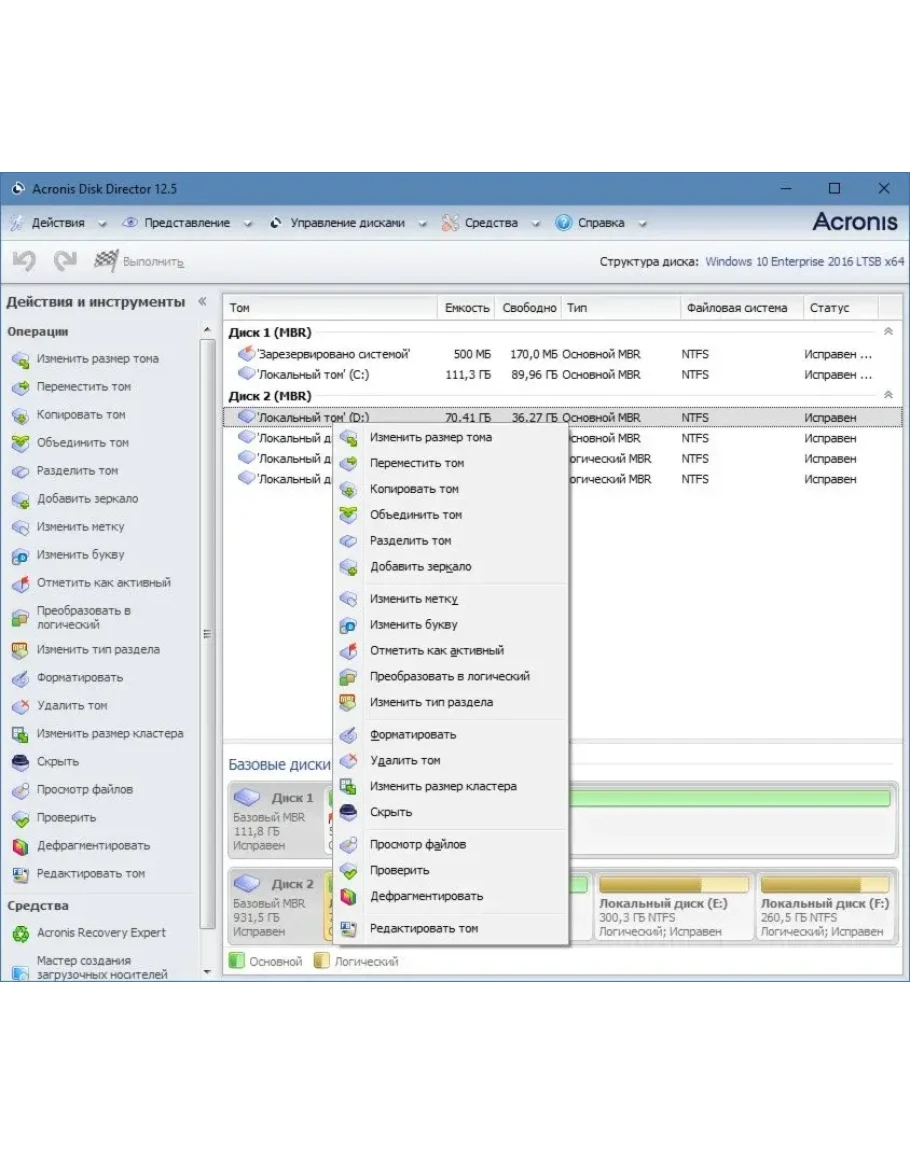
Task: Click the Объединить том icon in sidebar
Action: pyautogui.click(x=20, y=443)
